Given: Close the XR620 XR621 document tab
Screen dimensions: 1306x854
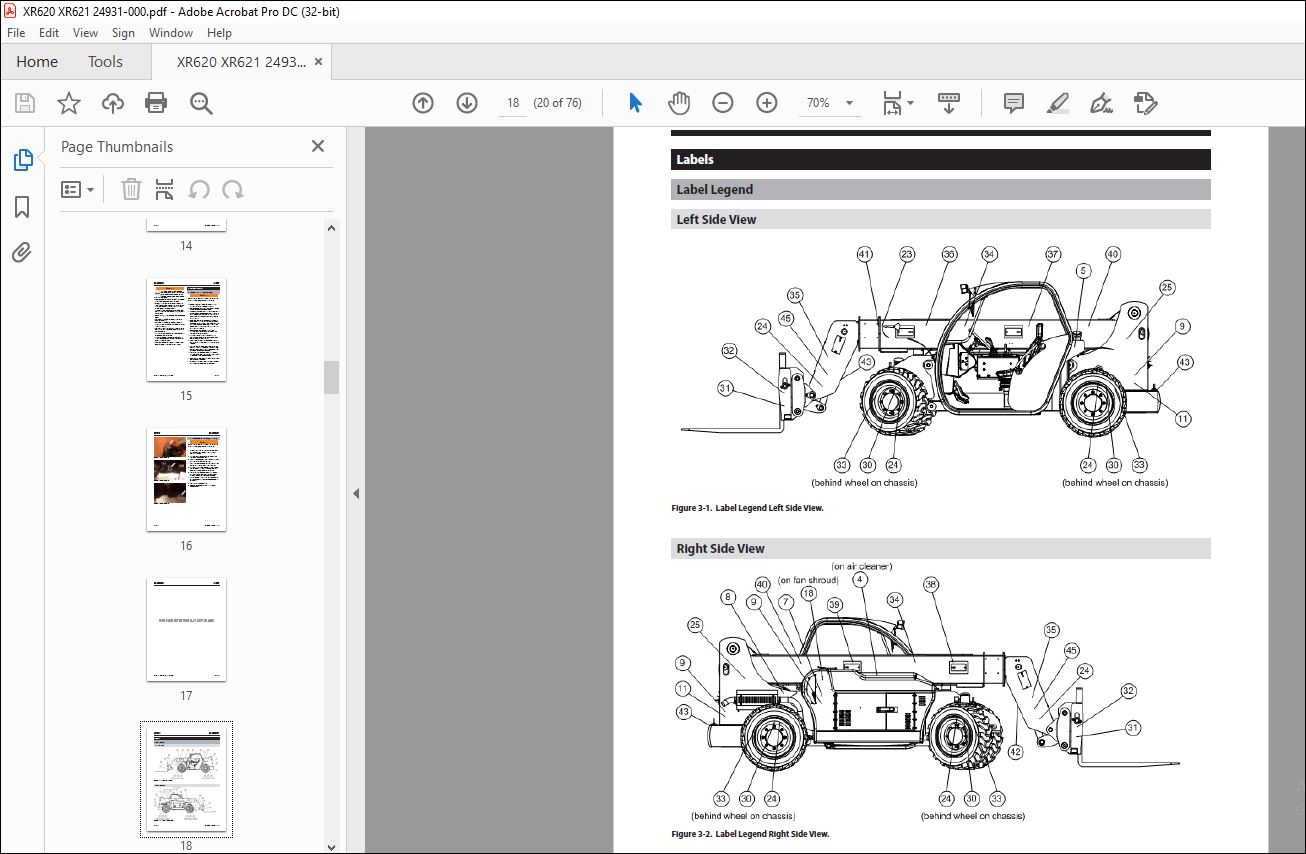Looking at the screenshot, I should point(319,62).
